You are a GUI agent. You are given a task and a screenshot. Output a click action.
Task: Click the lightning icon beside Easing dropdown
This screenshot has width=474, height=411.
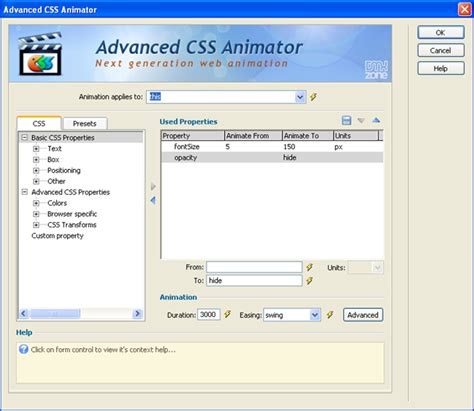[x=330, y=315]
